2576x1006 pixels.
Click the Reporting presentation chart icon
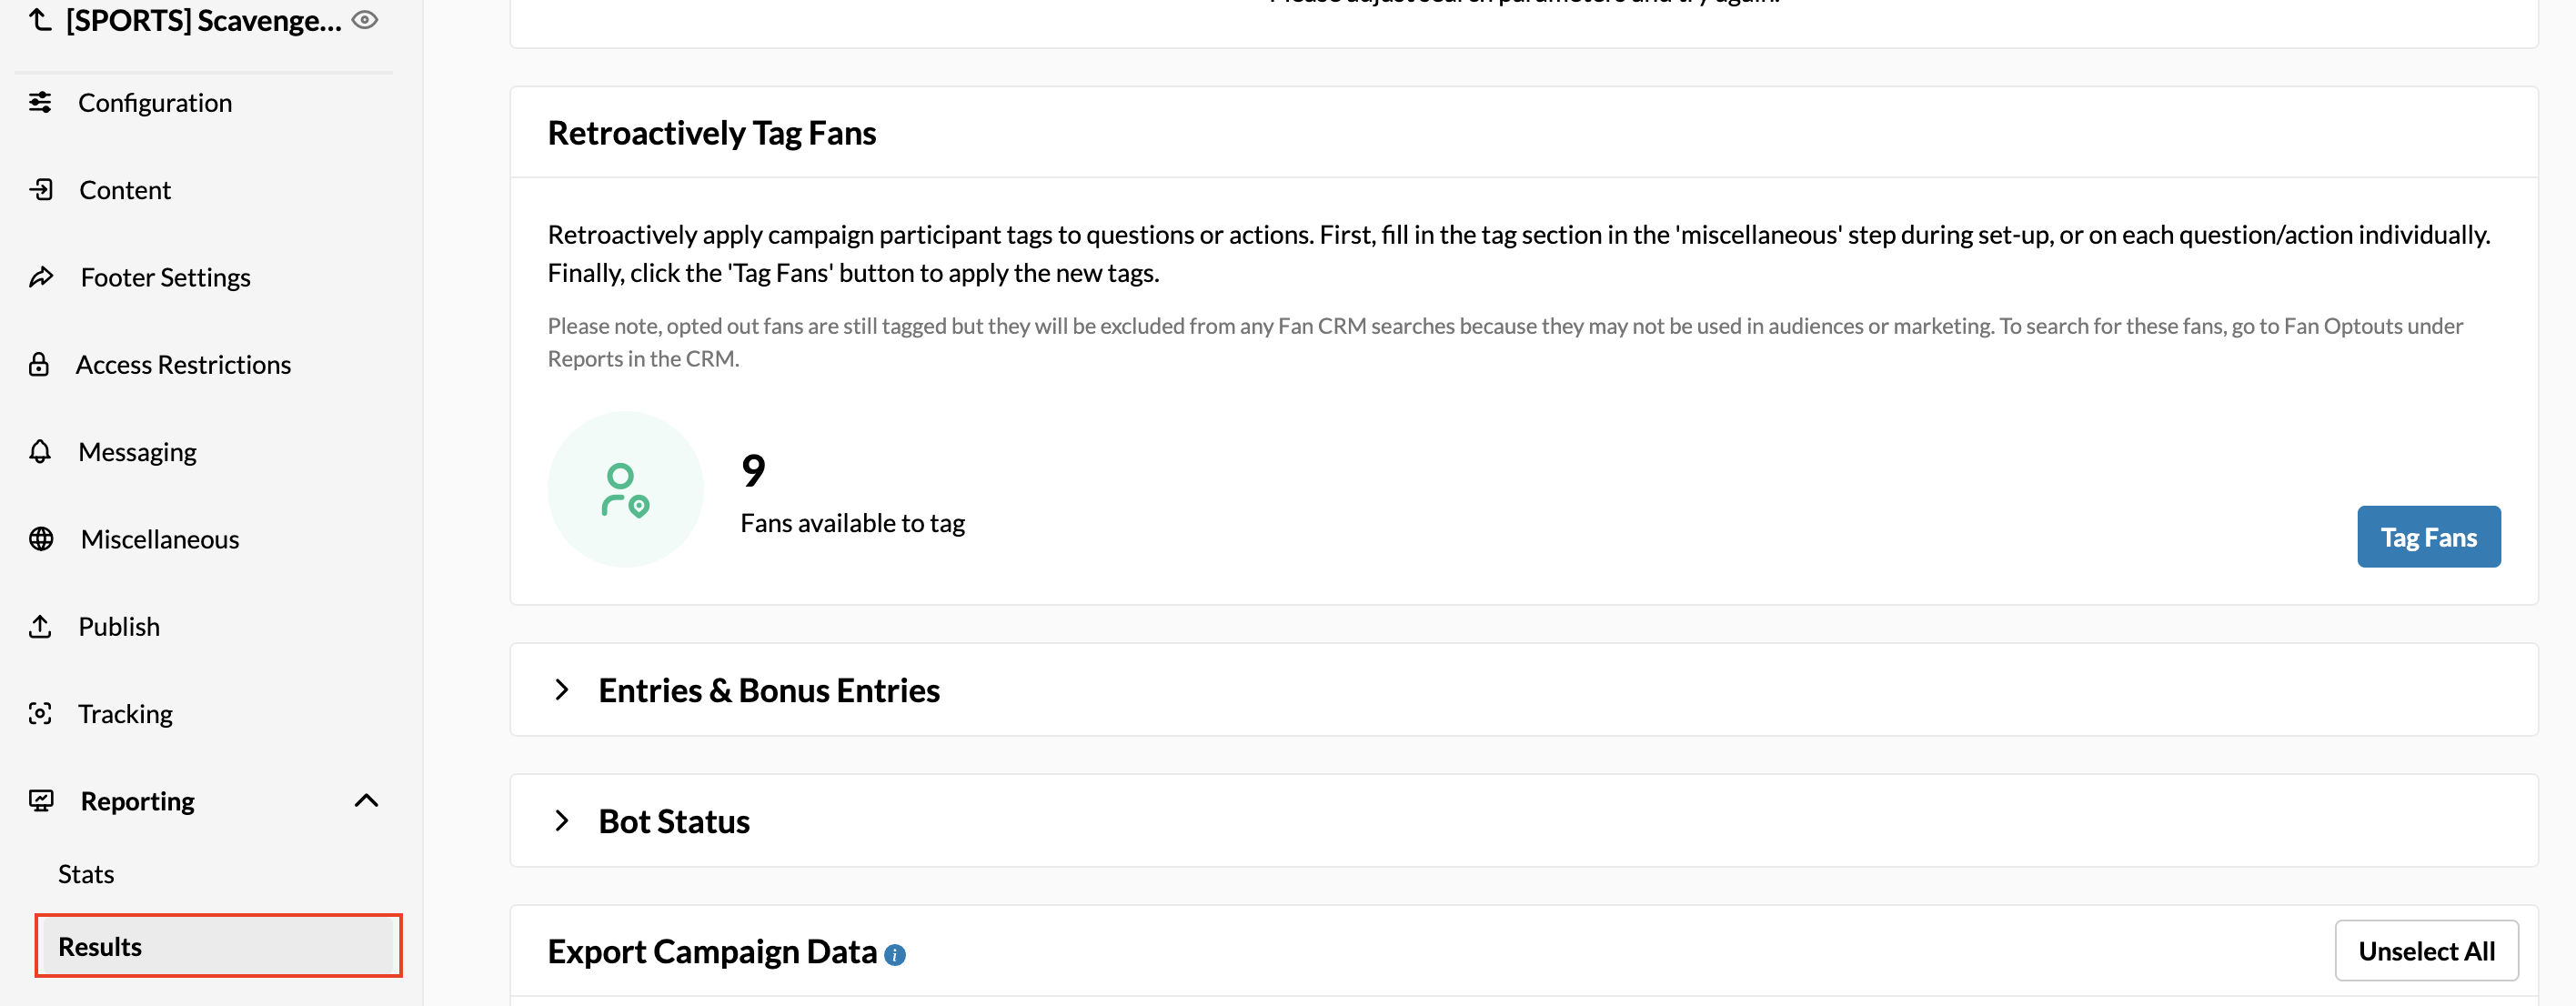(41, 800)
